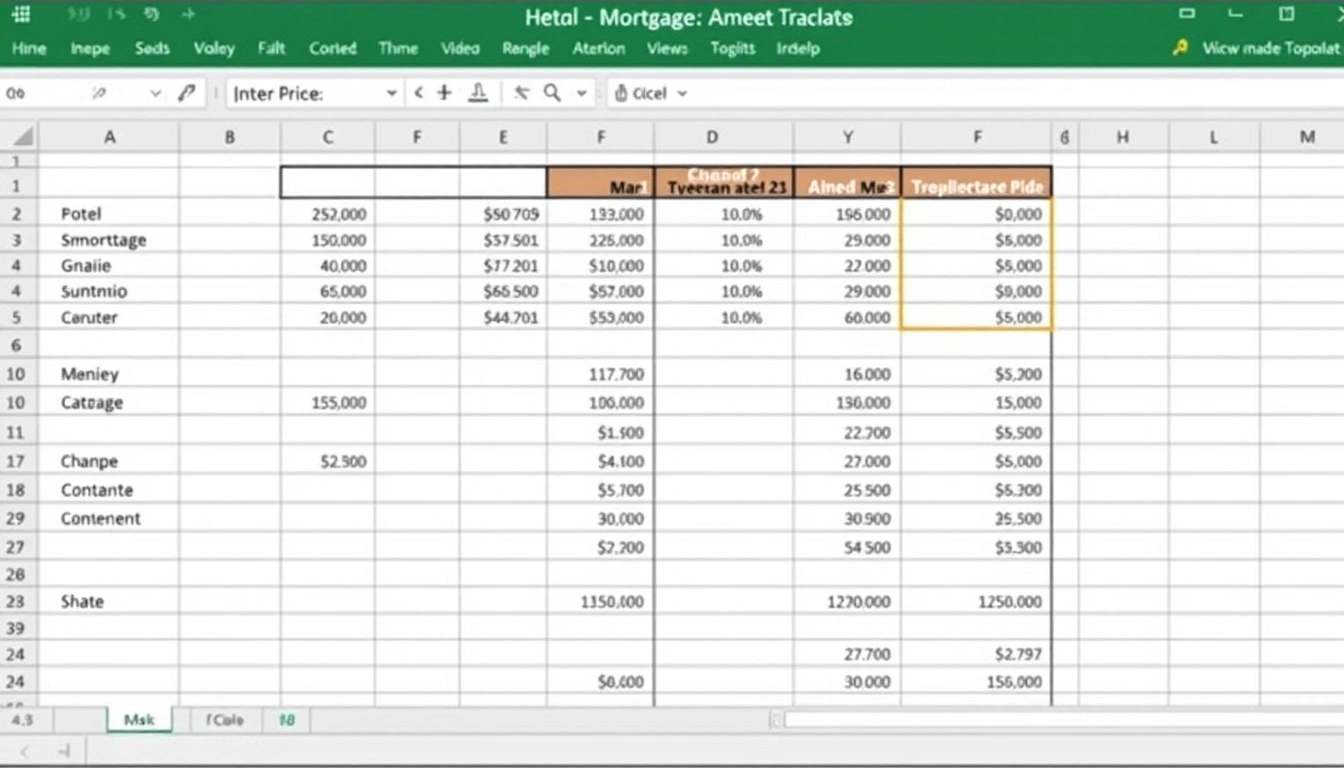1344x768 pixels.
Task: Select the Caruter cell
Action: [109, 318]
